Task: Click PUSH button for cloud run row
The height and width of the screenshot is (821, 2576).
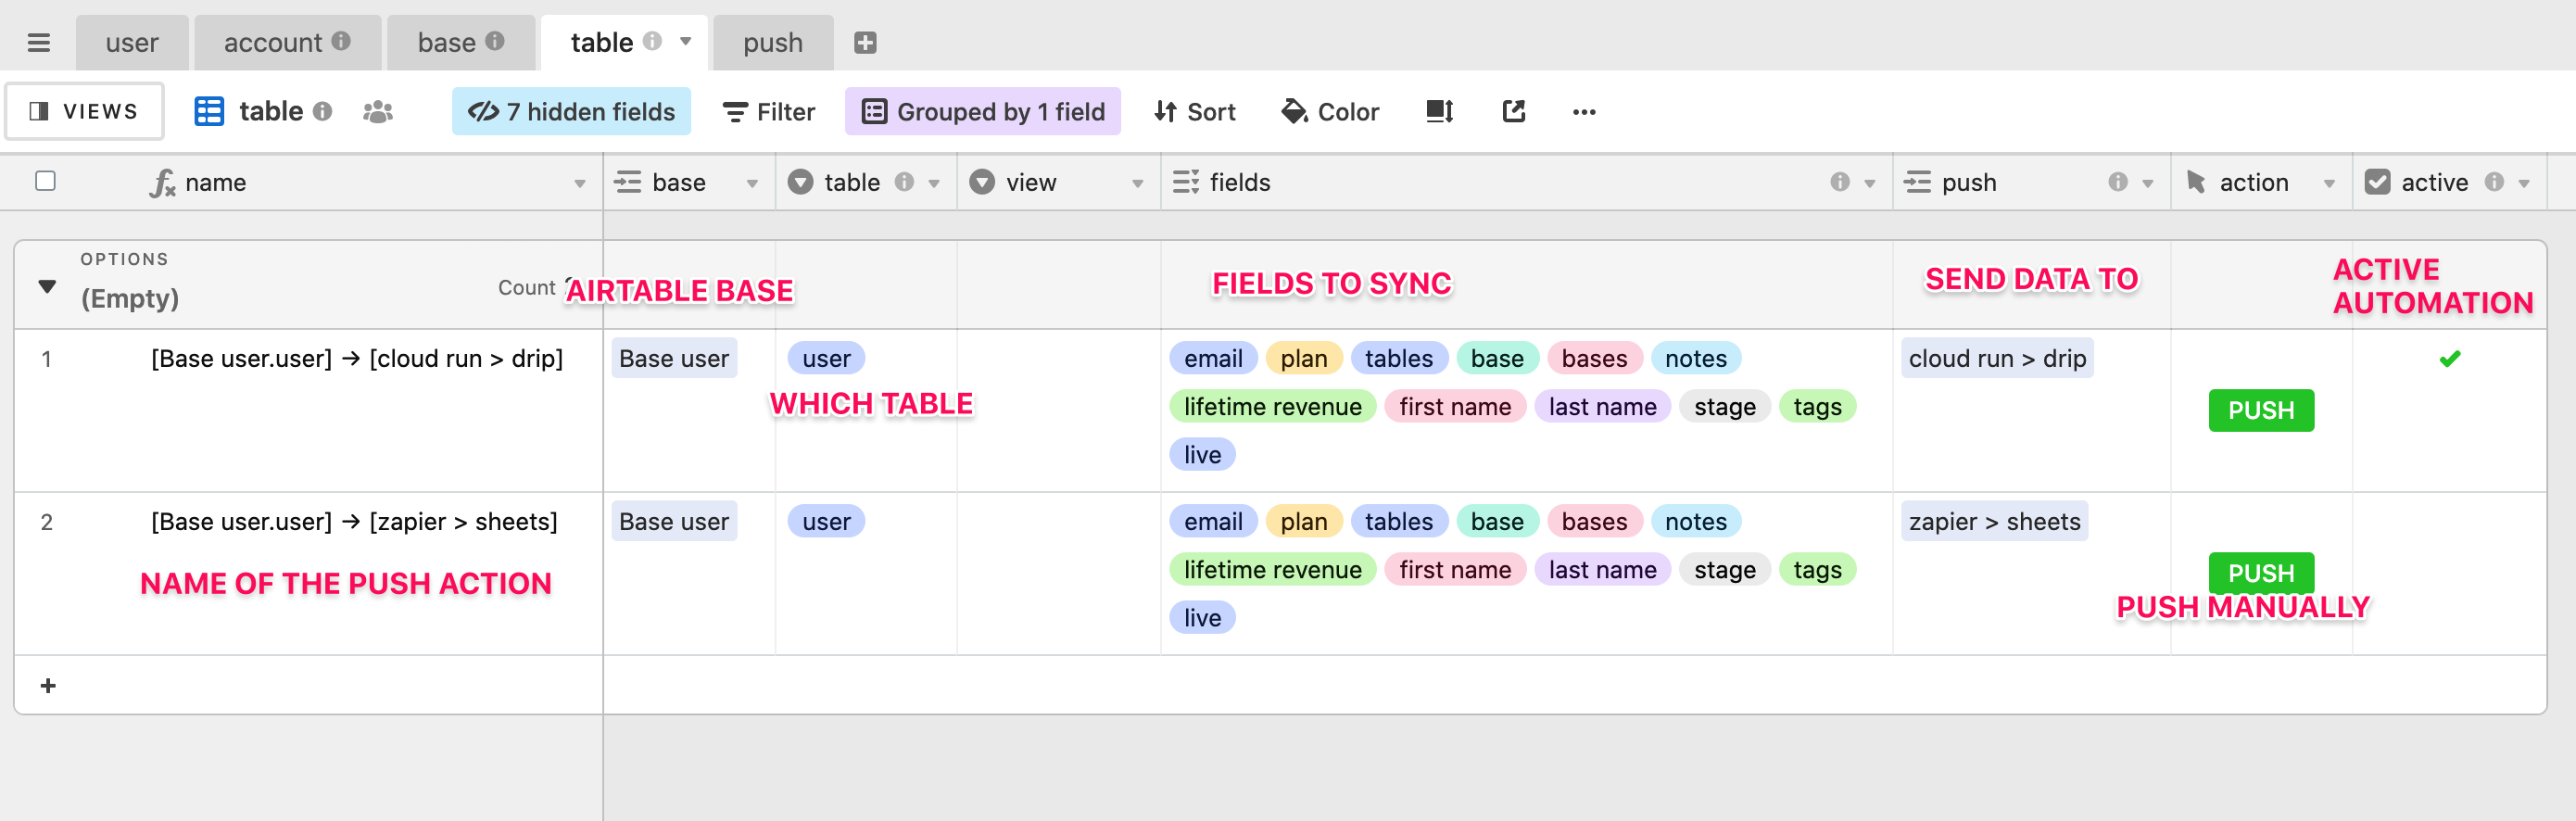Action: (x=2261, y=410)
